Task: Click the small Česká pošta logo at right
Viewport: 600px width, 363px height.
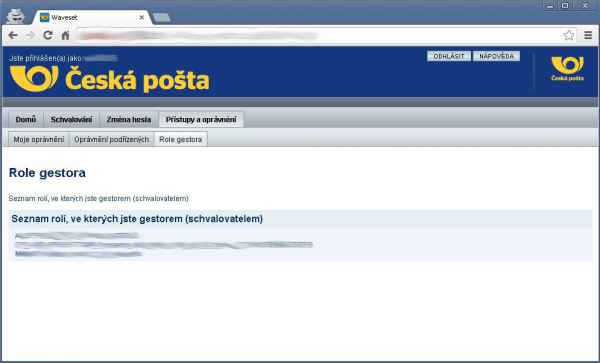Action: point(567,68)
